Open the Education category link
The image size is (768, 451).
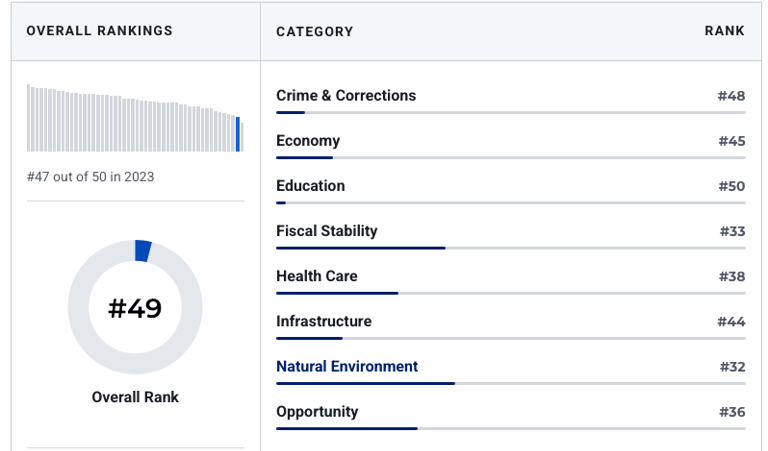click(x=310, y=186)
